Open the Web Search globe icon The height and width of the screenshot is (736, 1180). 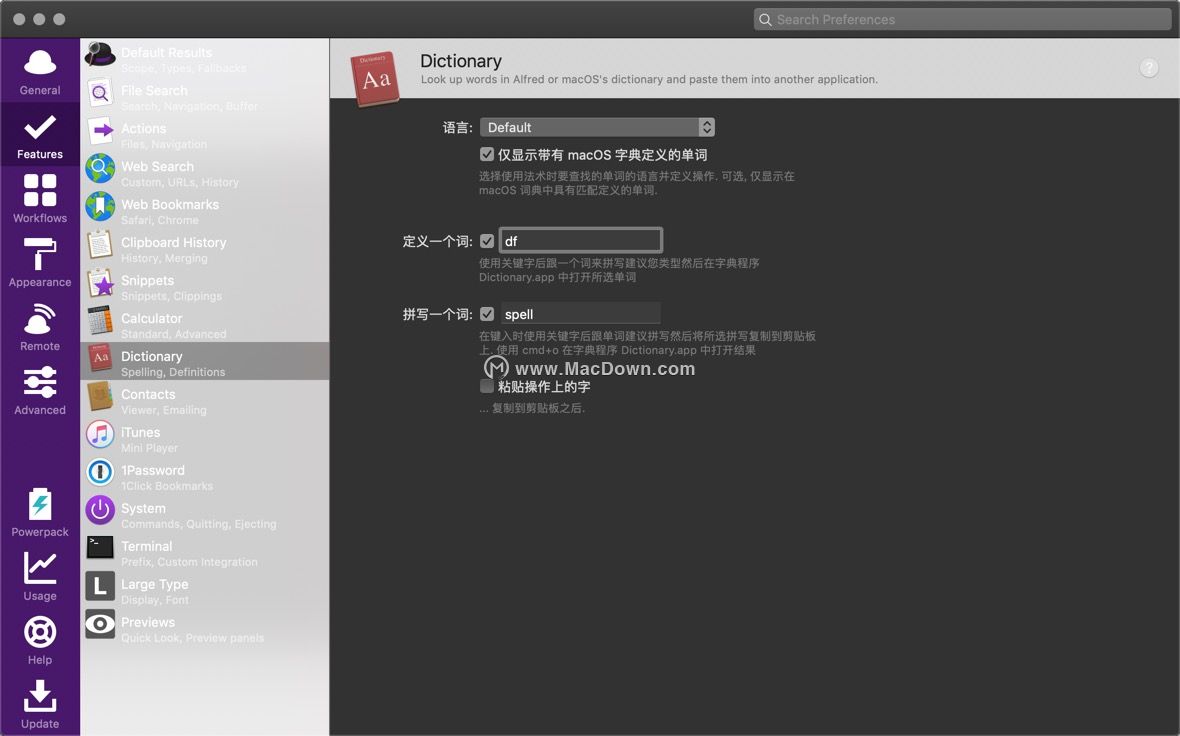tap(99, 169)
